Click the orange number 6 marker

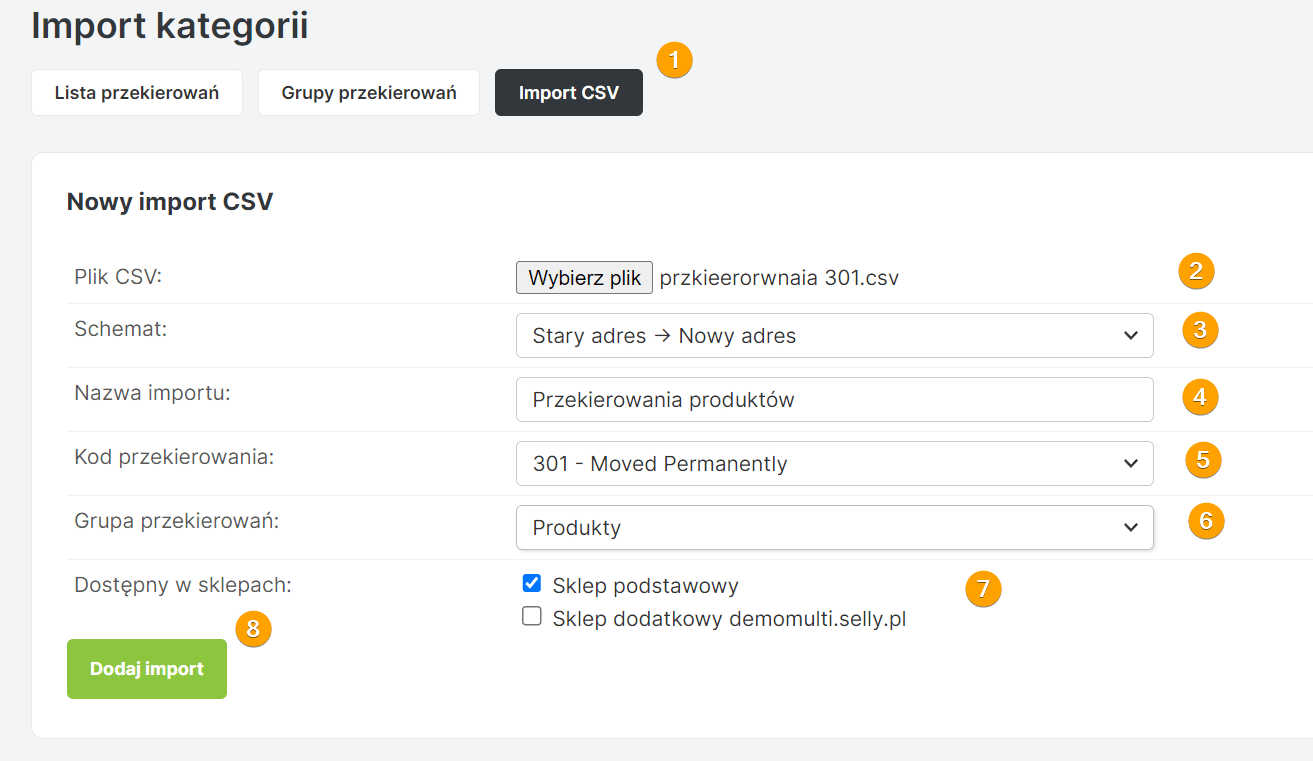1206,521
